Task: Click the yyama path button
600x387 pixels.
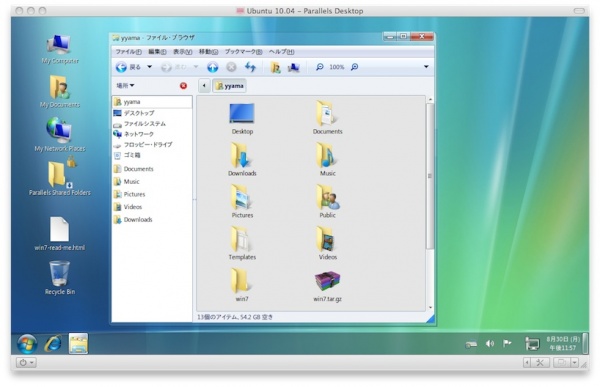Action: (x=229, y=86)
